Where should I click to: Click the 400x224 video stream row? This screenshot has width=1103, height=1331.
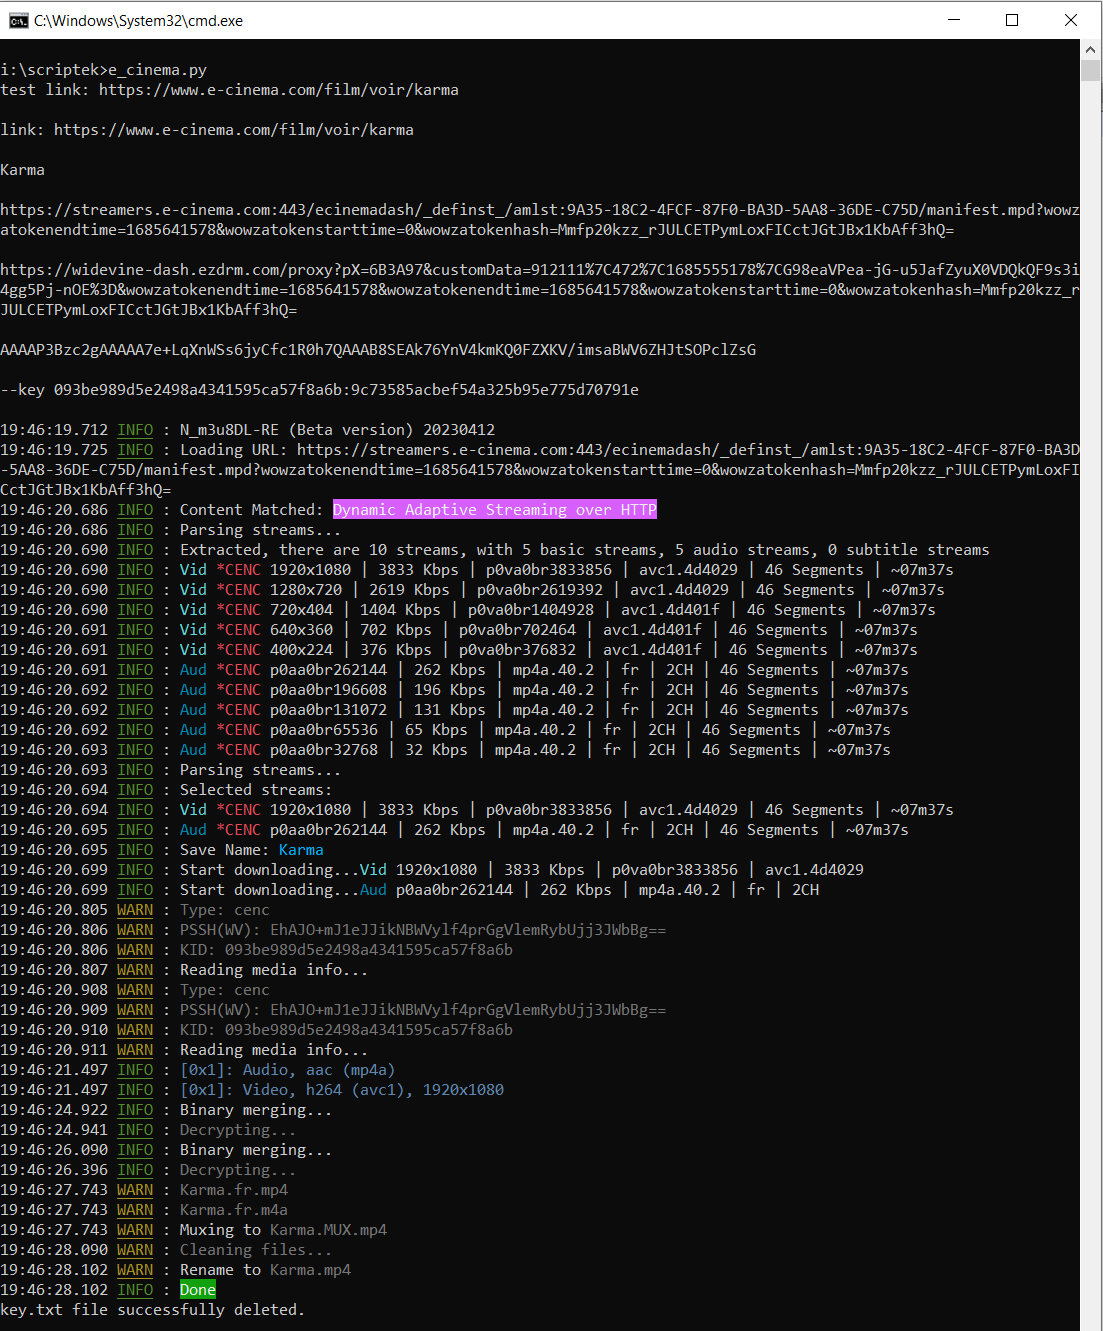[x=459, y=650]
